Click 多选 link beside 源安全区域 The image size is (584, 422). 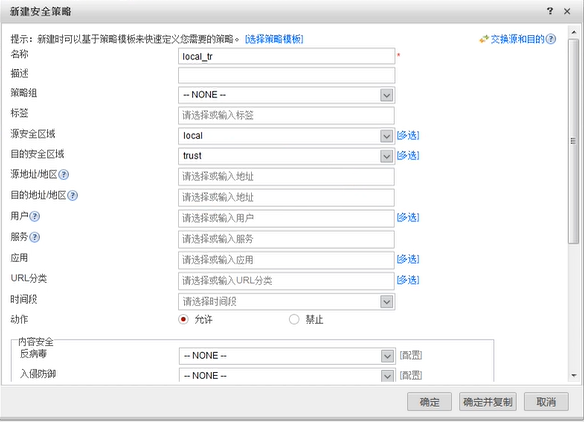[408, 136]
